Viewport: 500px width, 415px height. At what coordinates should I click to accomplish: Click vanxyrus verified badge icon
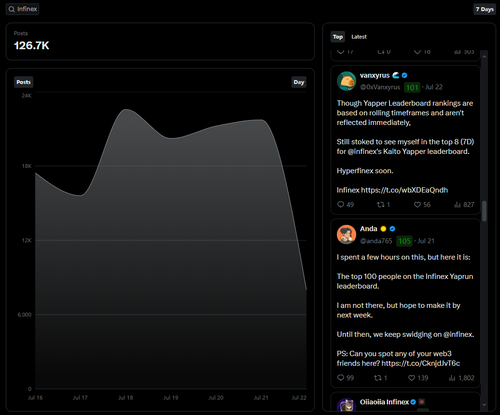[x=404, y=75]
